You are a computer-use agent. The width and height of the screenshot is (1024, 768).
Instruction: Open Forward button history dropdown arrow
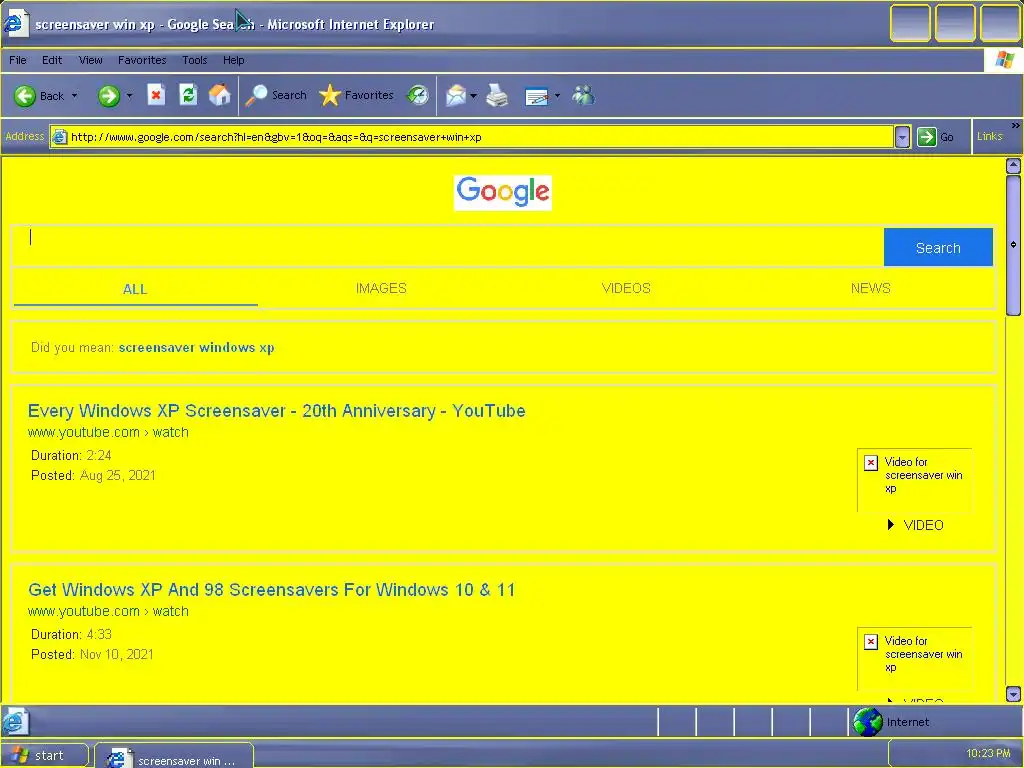[x=129, y=96]
